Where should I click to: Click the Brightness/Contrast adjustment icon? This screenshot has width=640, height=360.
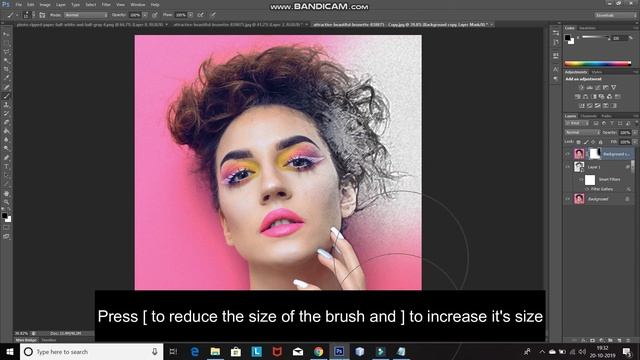[x=581, y=87]
